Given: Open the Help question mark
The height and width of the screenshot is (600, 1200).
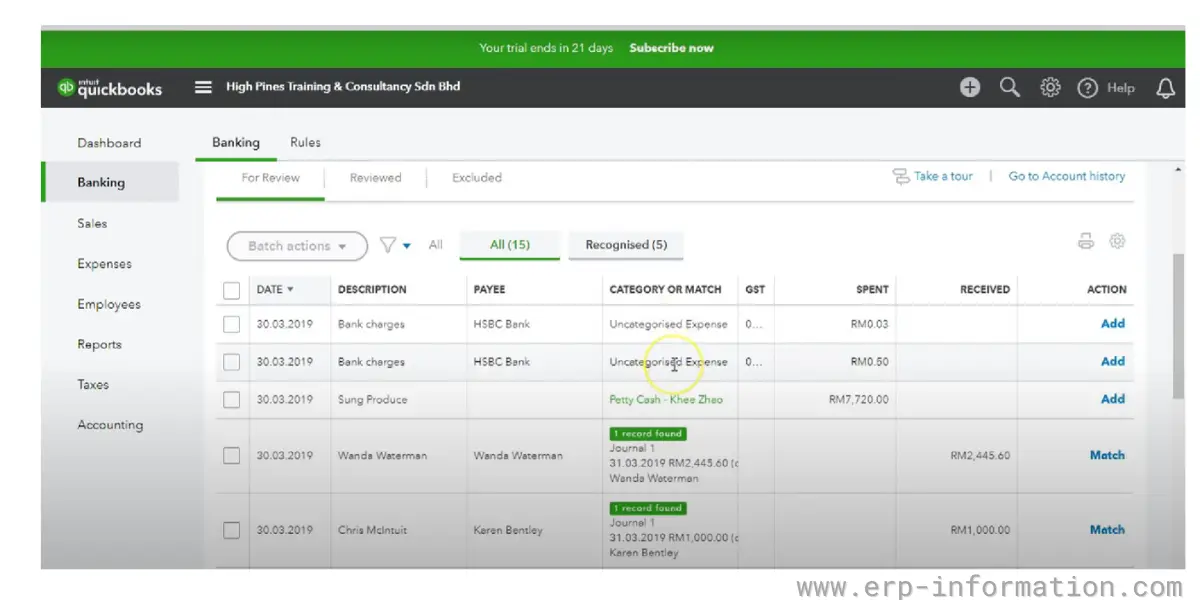Looking at the screenshot, I should click(x=1087, y=88).
